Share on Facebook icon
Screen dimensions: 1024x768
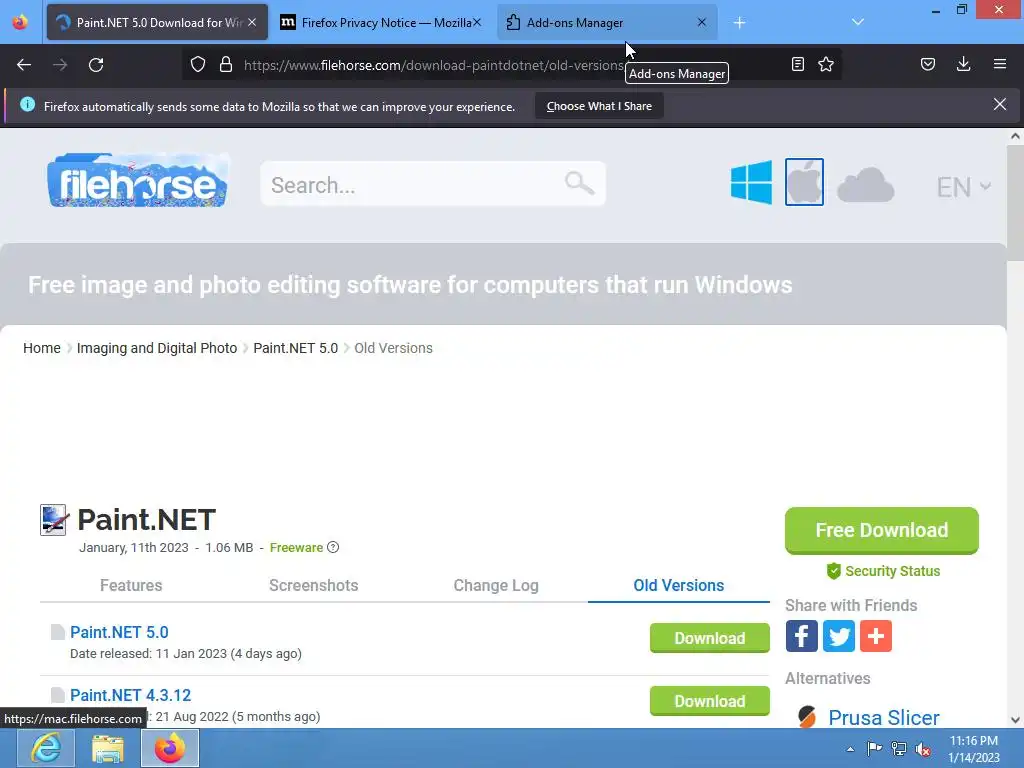tap(801, 636)
